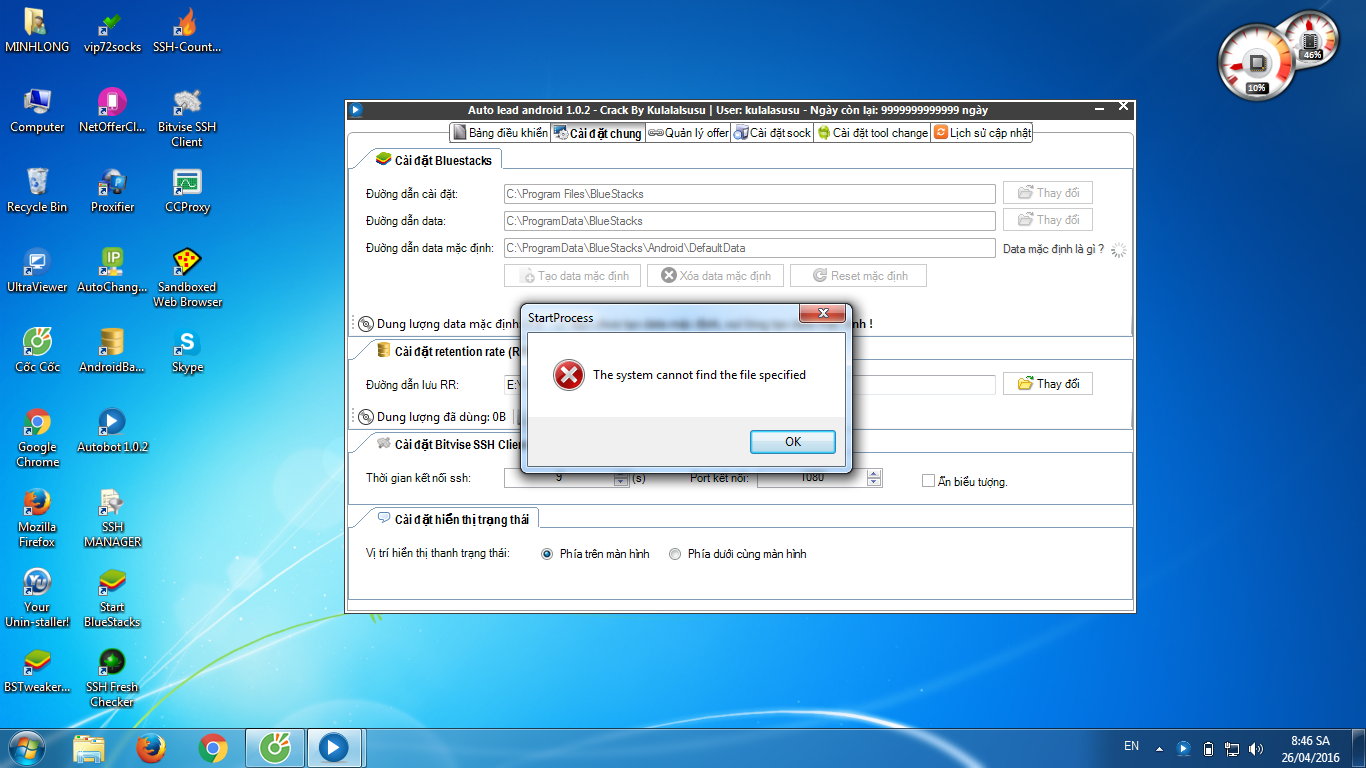Select the Bitvise SSH Client desktop icon
Image resolution: width=1366 pixels, height=768 pixels.
point(187,118)
